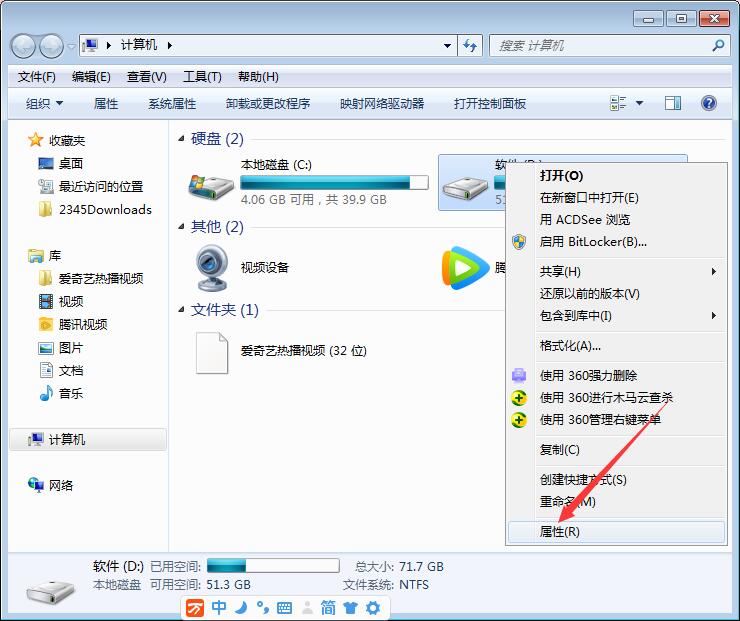Click the IME logo icon on language bar

194,608
